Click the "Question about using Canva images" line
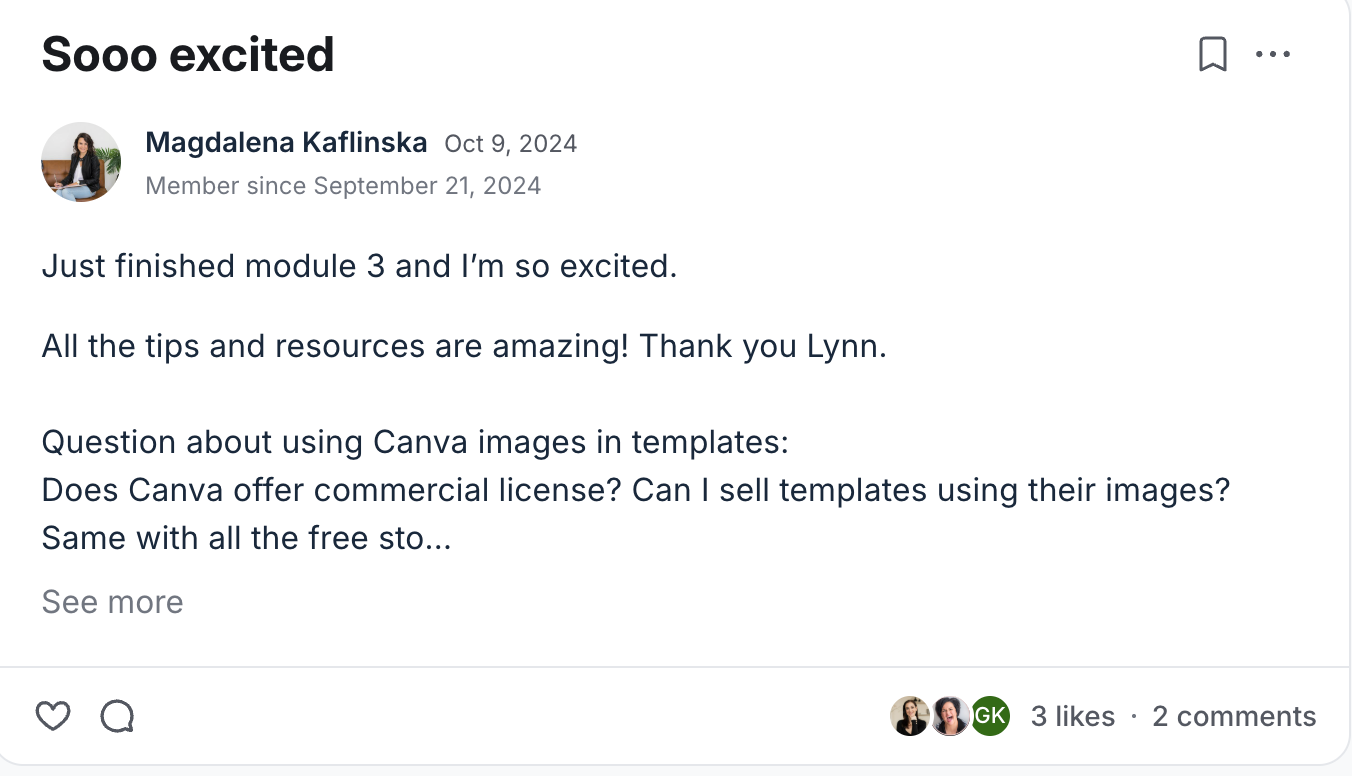Screen dimensions: 1352x776 (415, 442)
